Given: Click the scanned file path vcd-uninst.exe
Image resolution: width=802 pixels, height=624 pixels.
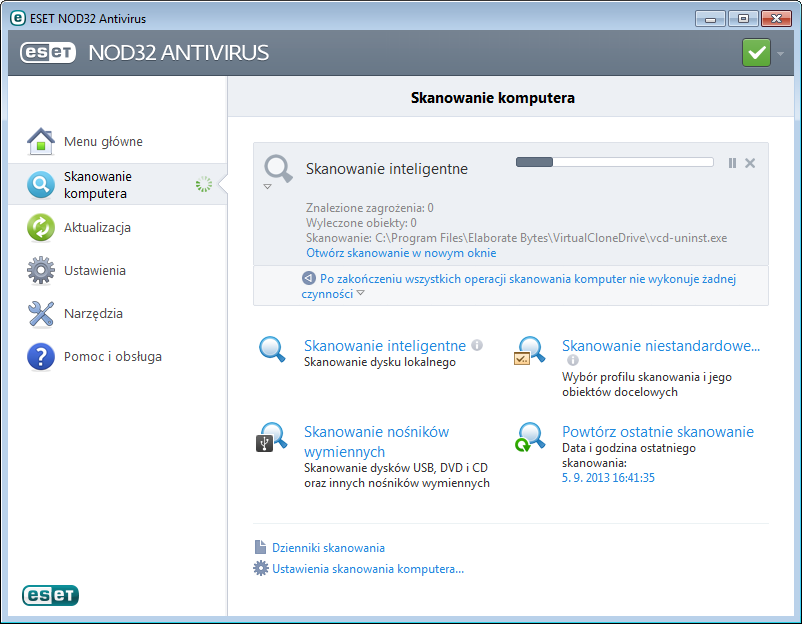Looking at the screenshot, I should 516,238.
